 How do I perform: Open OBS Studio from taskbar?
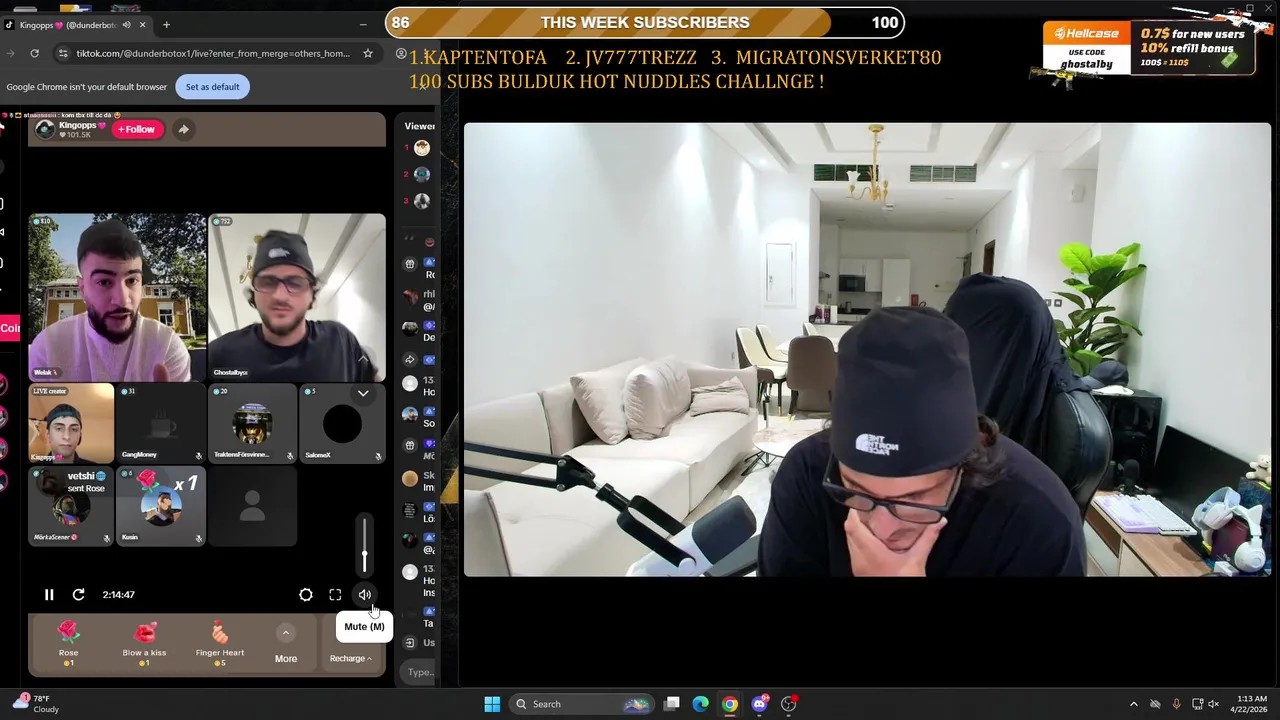[x=789, y=704]
